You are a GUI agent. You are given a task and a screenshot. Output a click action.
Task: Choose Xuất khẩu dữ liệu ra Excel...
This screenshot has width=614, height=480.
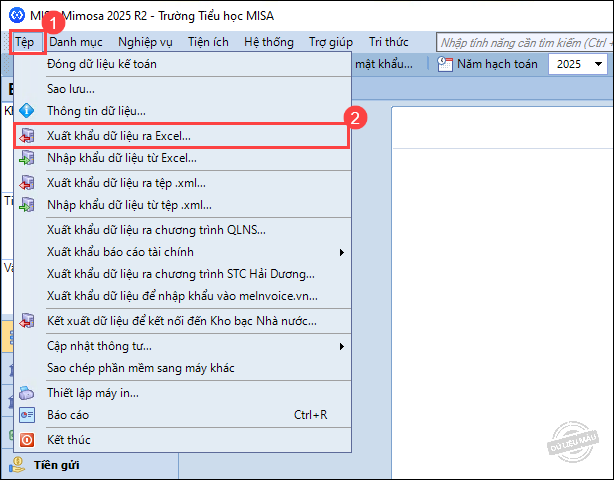(x=182, y=136)
